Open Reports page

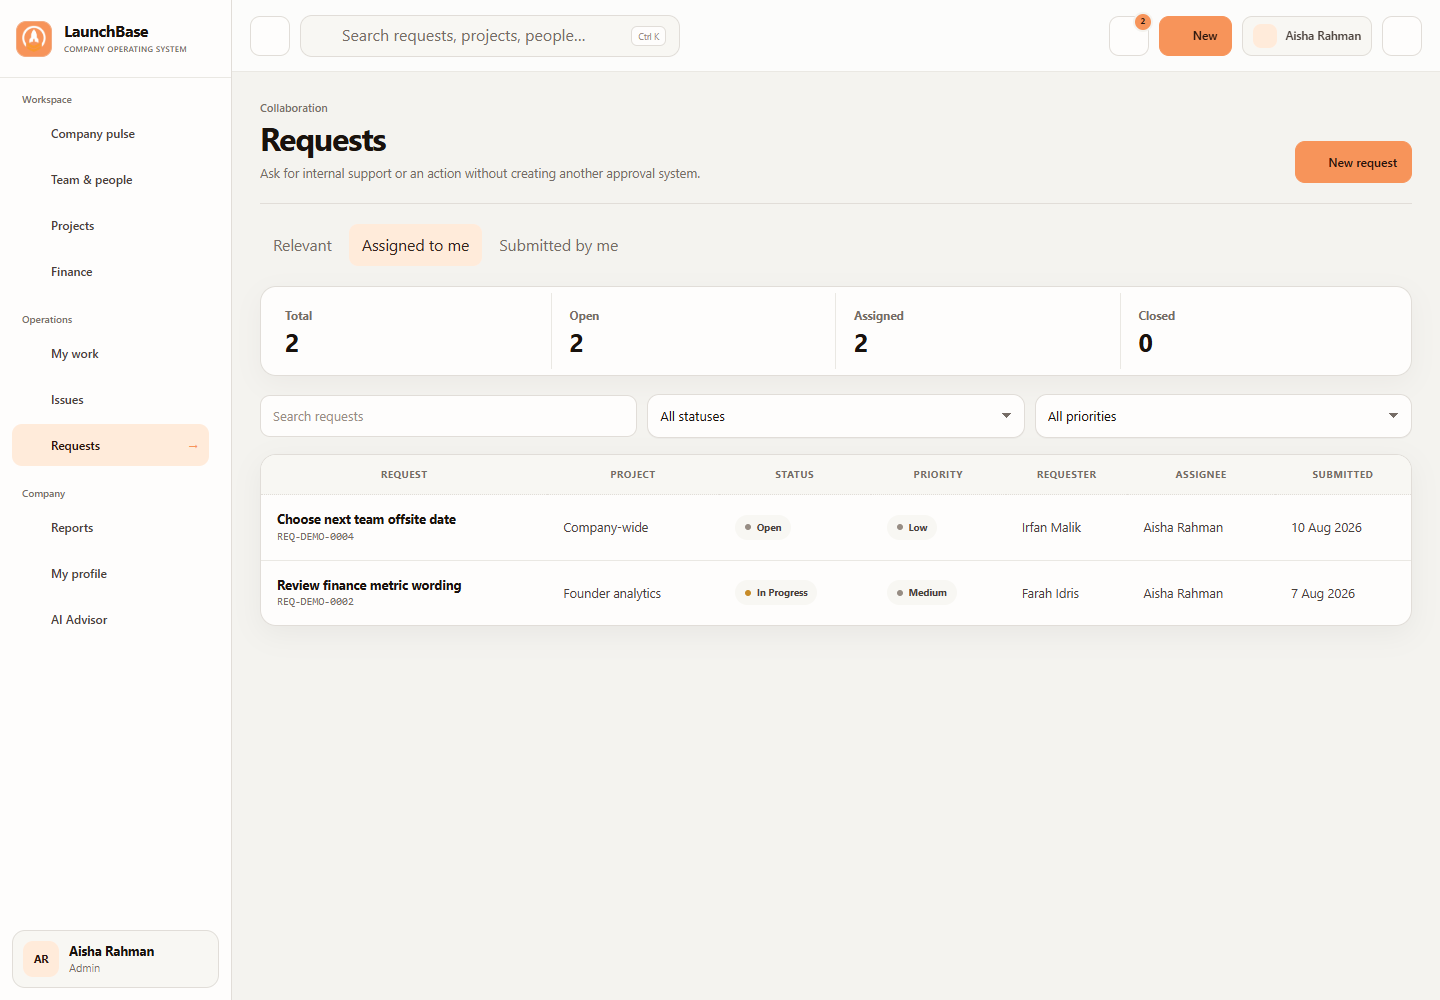(110, 528)
